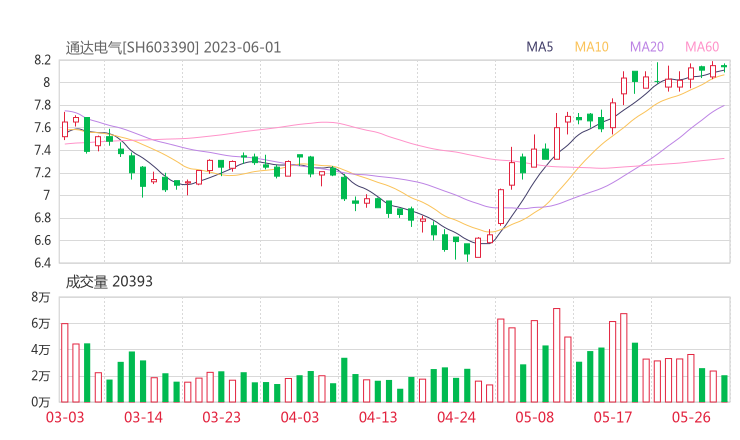Click the 6.4 price axis label
The width and height of the screenshot is (740, 440).
[42, 262]
